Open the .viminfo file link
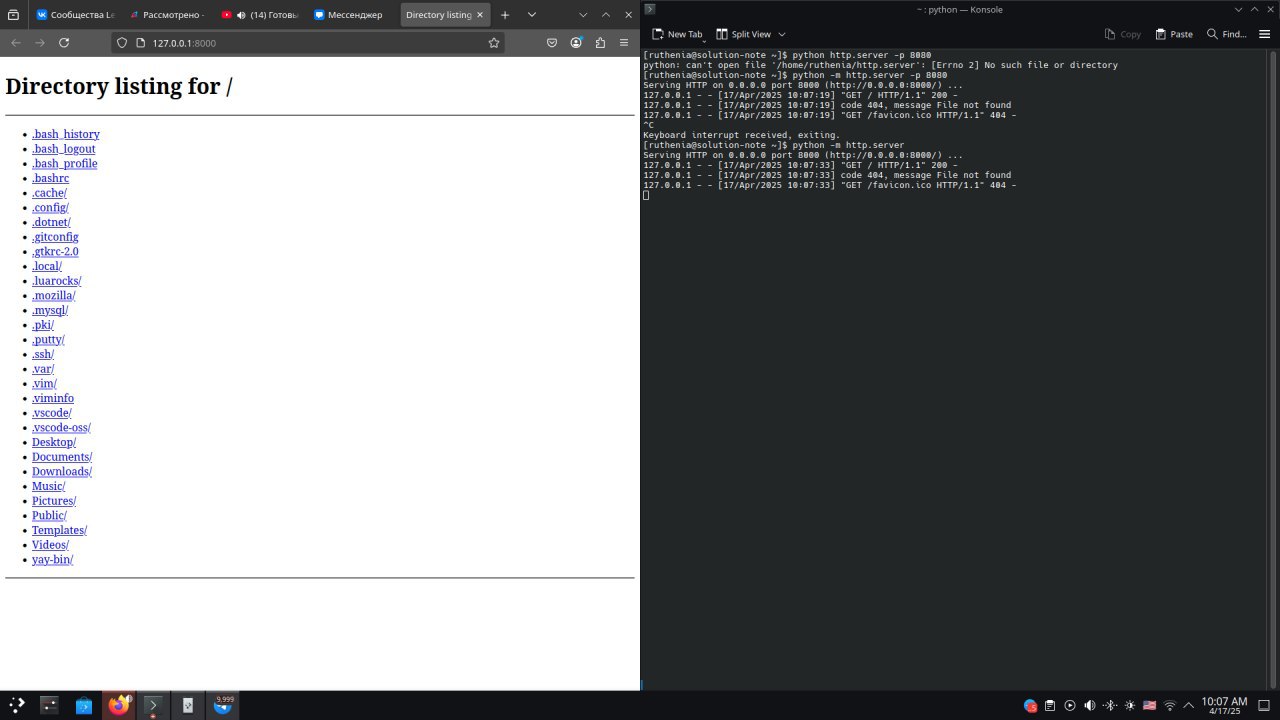 (x=53, y=398)
